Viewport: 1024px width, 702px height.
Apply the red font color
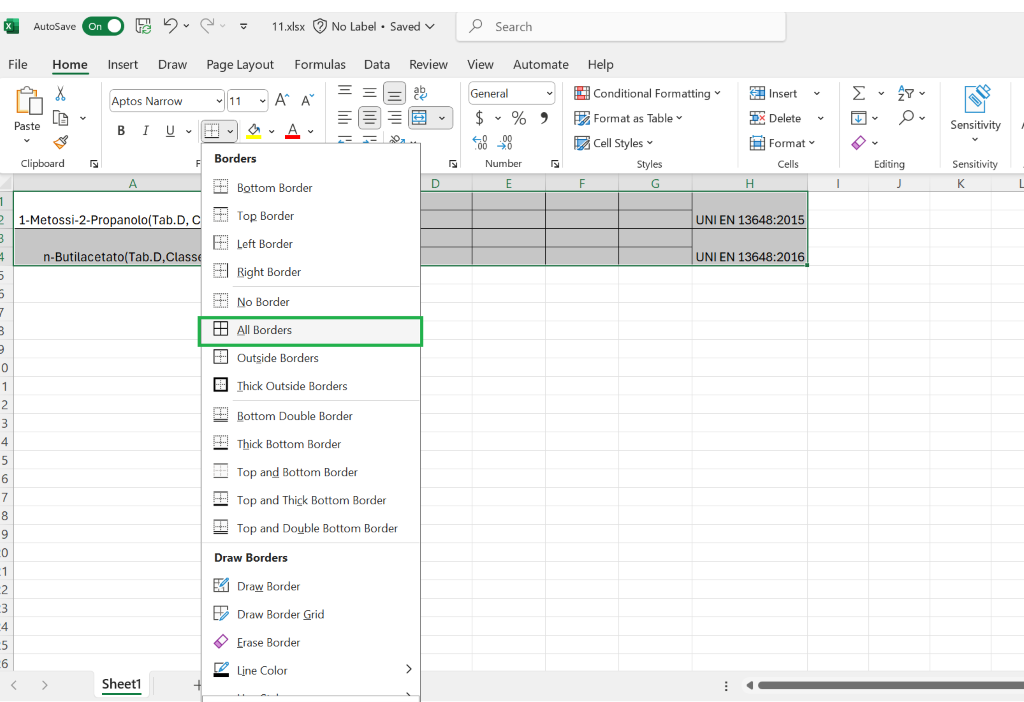click(x=293, y=131)
